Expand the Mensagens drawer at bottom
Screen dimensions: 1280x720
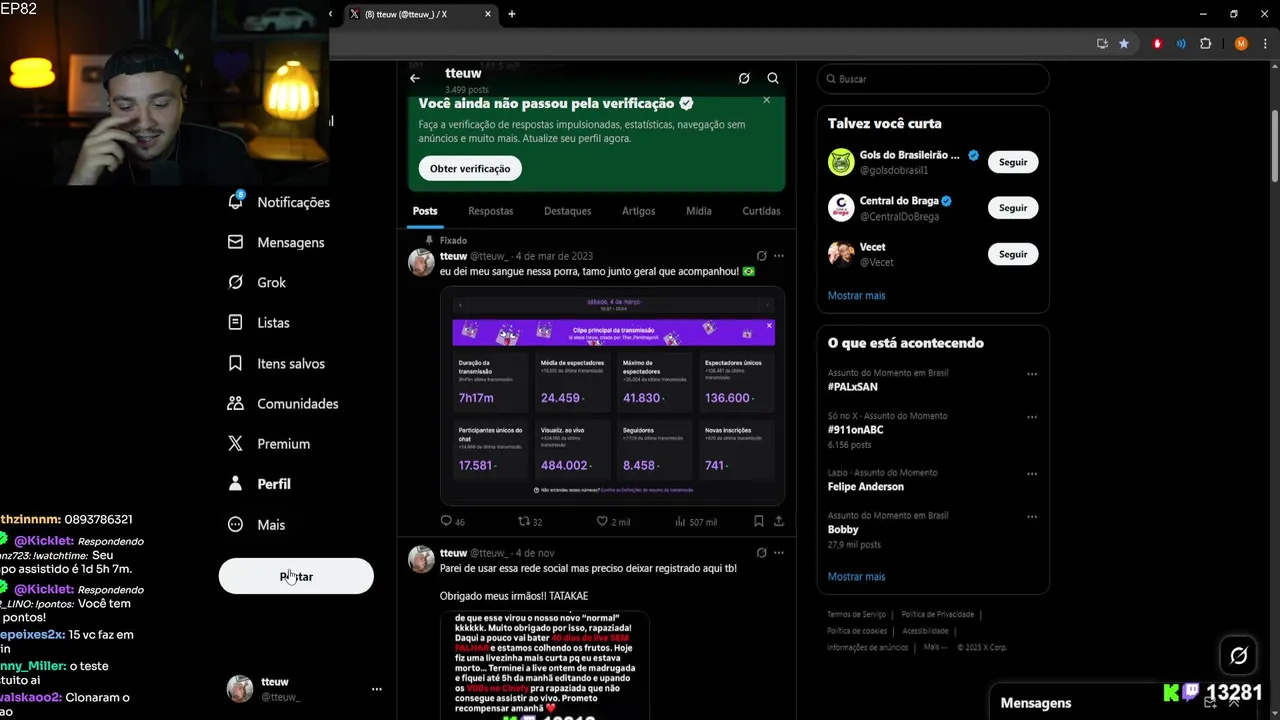pyautogui.click(x=1234, y=703)
